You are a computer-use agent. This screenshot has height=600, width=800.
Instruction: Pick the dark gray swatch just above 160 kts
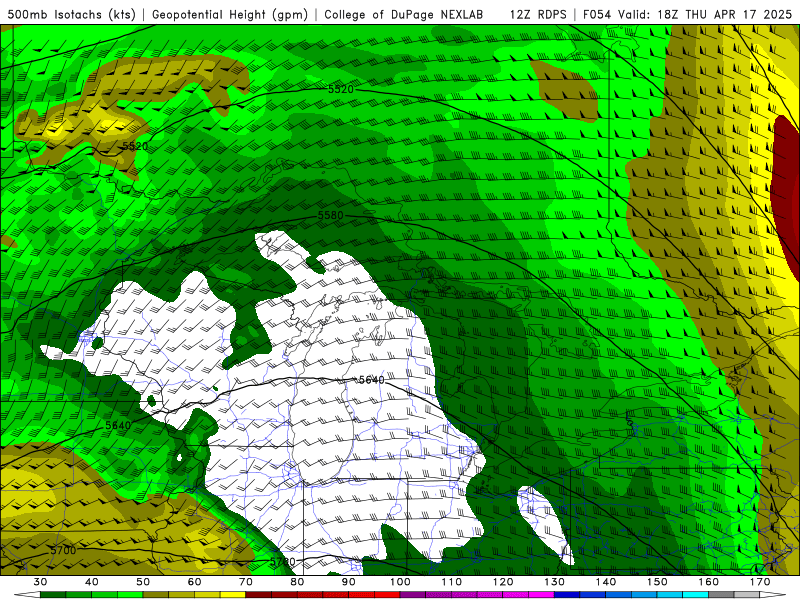point(721,595)
